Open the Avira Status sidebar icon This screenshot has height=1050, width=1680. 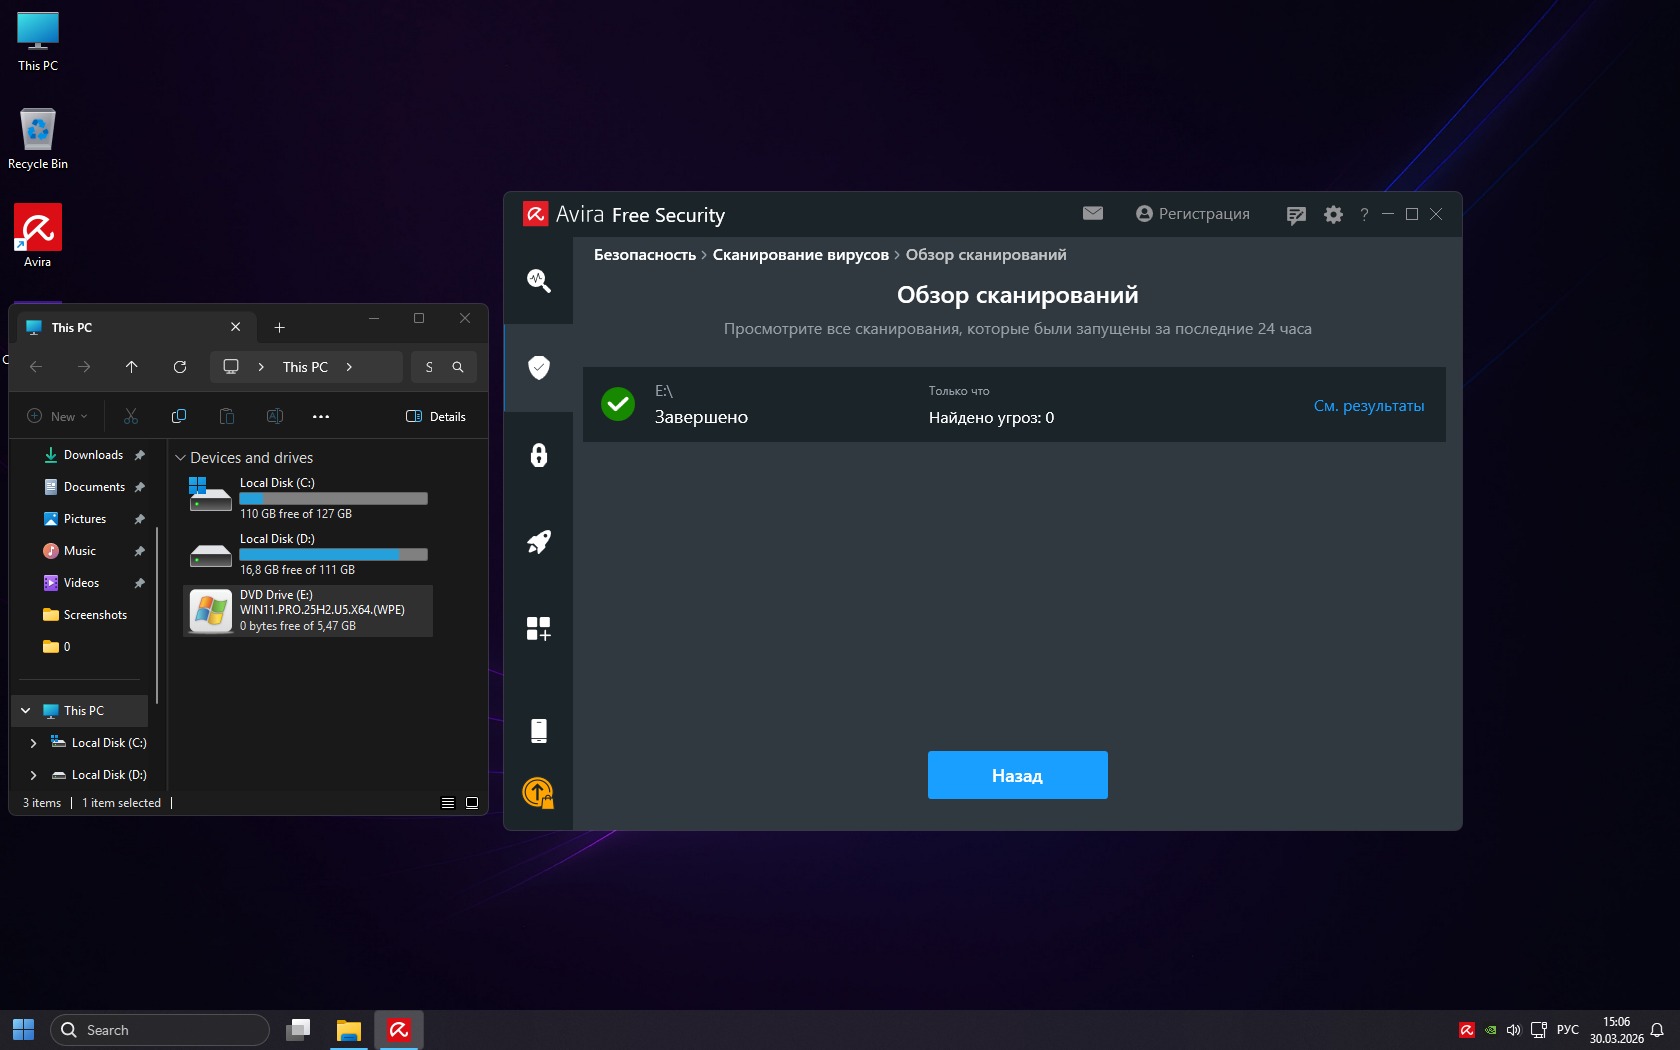538,281
